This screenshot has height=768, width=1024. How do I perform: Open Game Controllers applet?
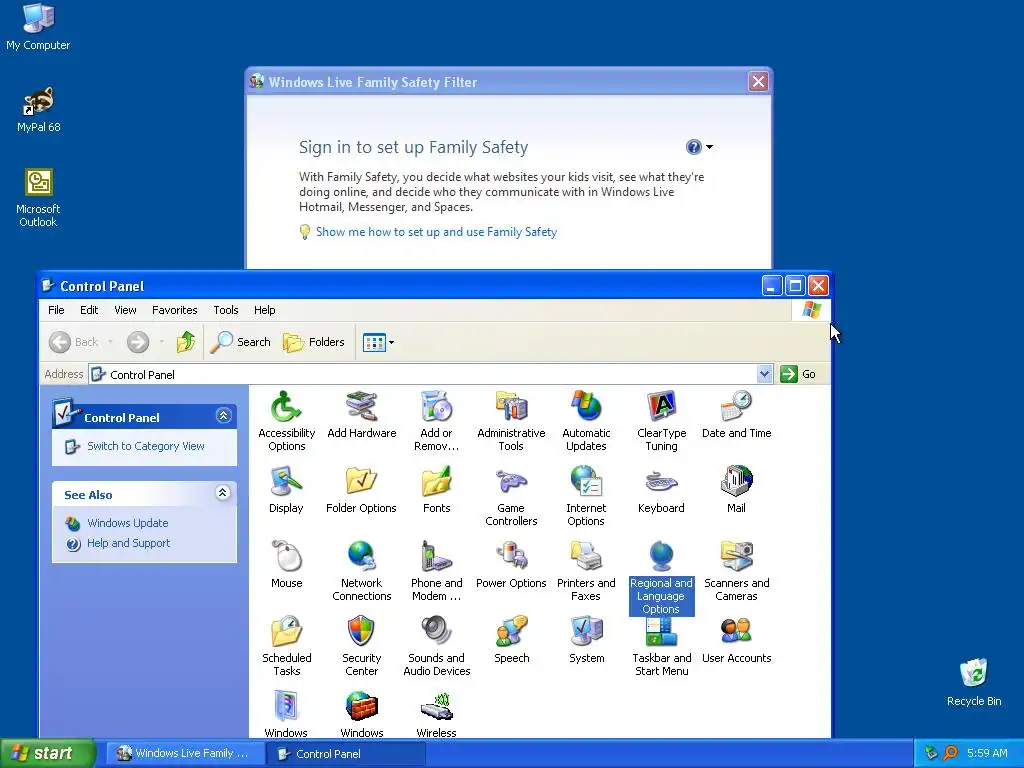[x=511, y=496]
